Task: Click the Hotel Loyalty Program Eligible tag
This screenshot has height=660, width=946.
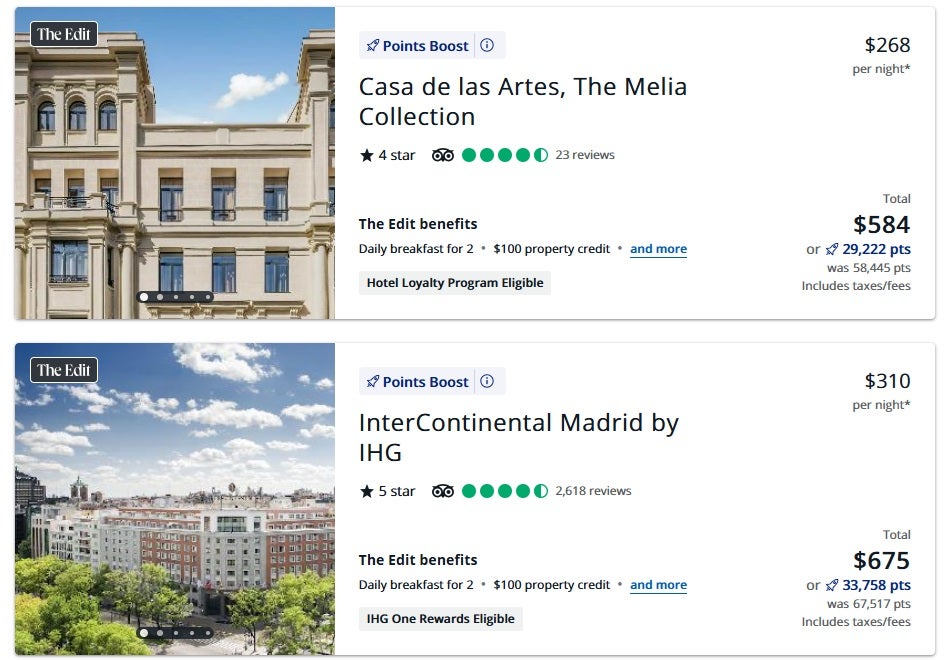Action: coord(455,283)
